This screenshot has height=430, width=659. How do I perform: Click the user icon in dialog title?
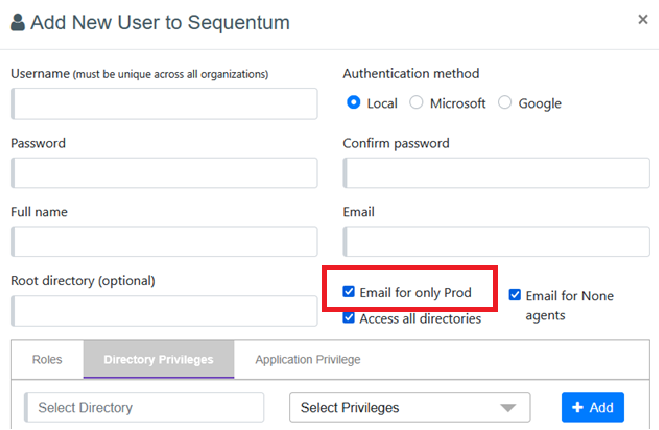(x=18, y=22)
